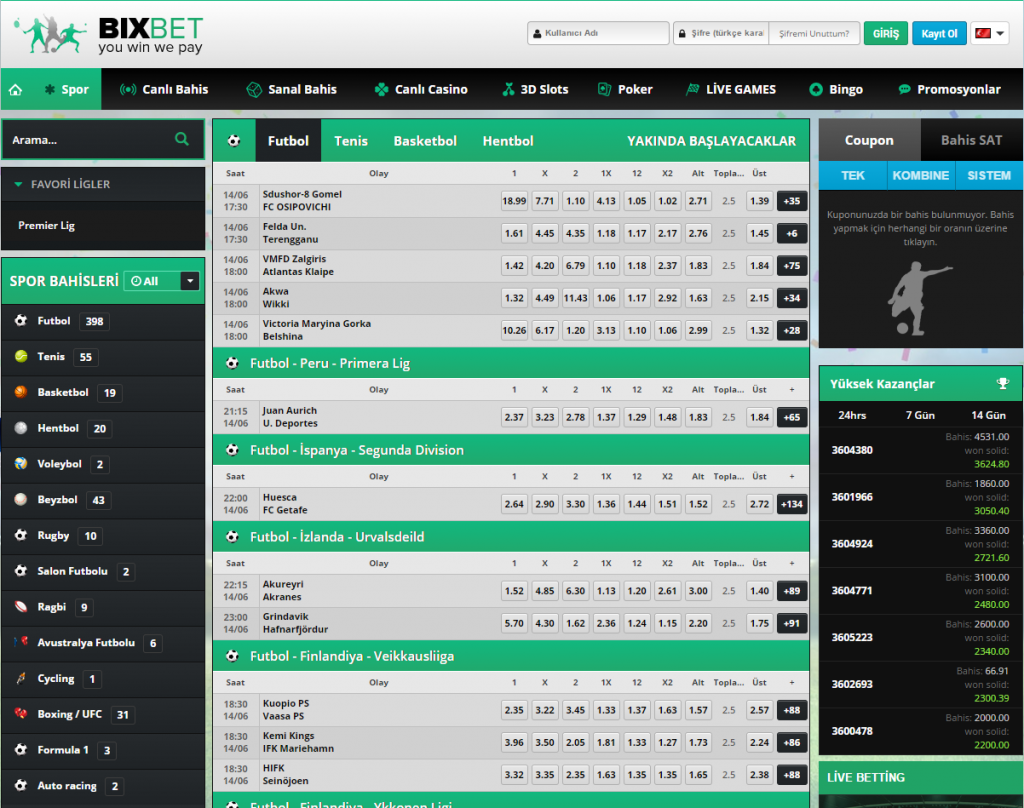
Task: Click Şifremi Unuttum link
Action: pos(814,33)
